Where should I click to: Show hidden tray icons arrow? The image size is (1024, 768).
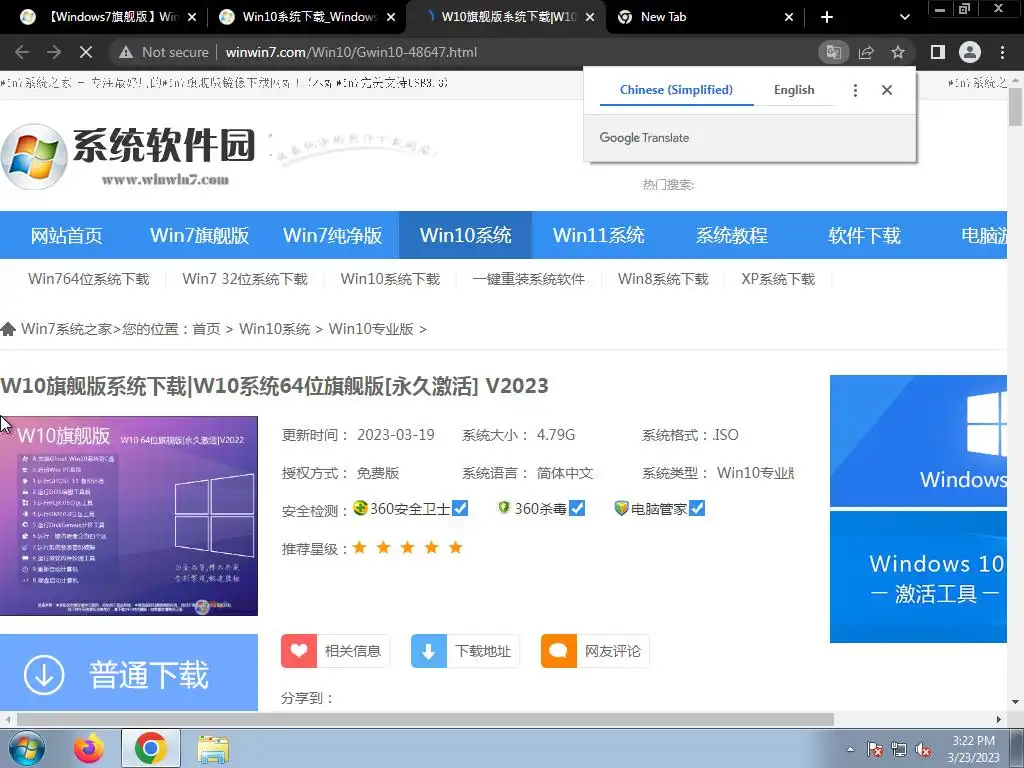850,749
